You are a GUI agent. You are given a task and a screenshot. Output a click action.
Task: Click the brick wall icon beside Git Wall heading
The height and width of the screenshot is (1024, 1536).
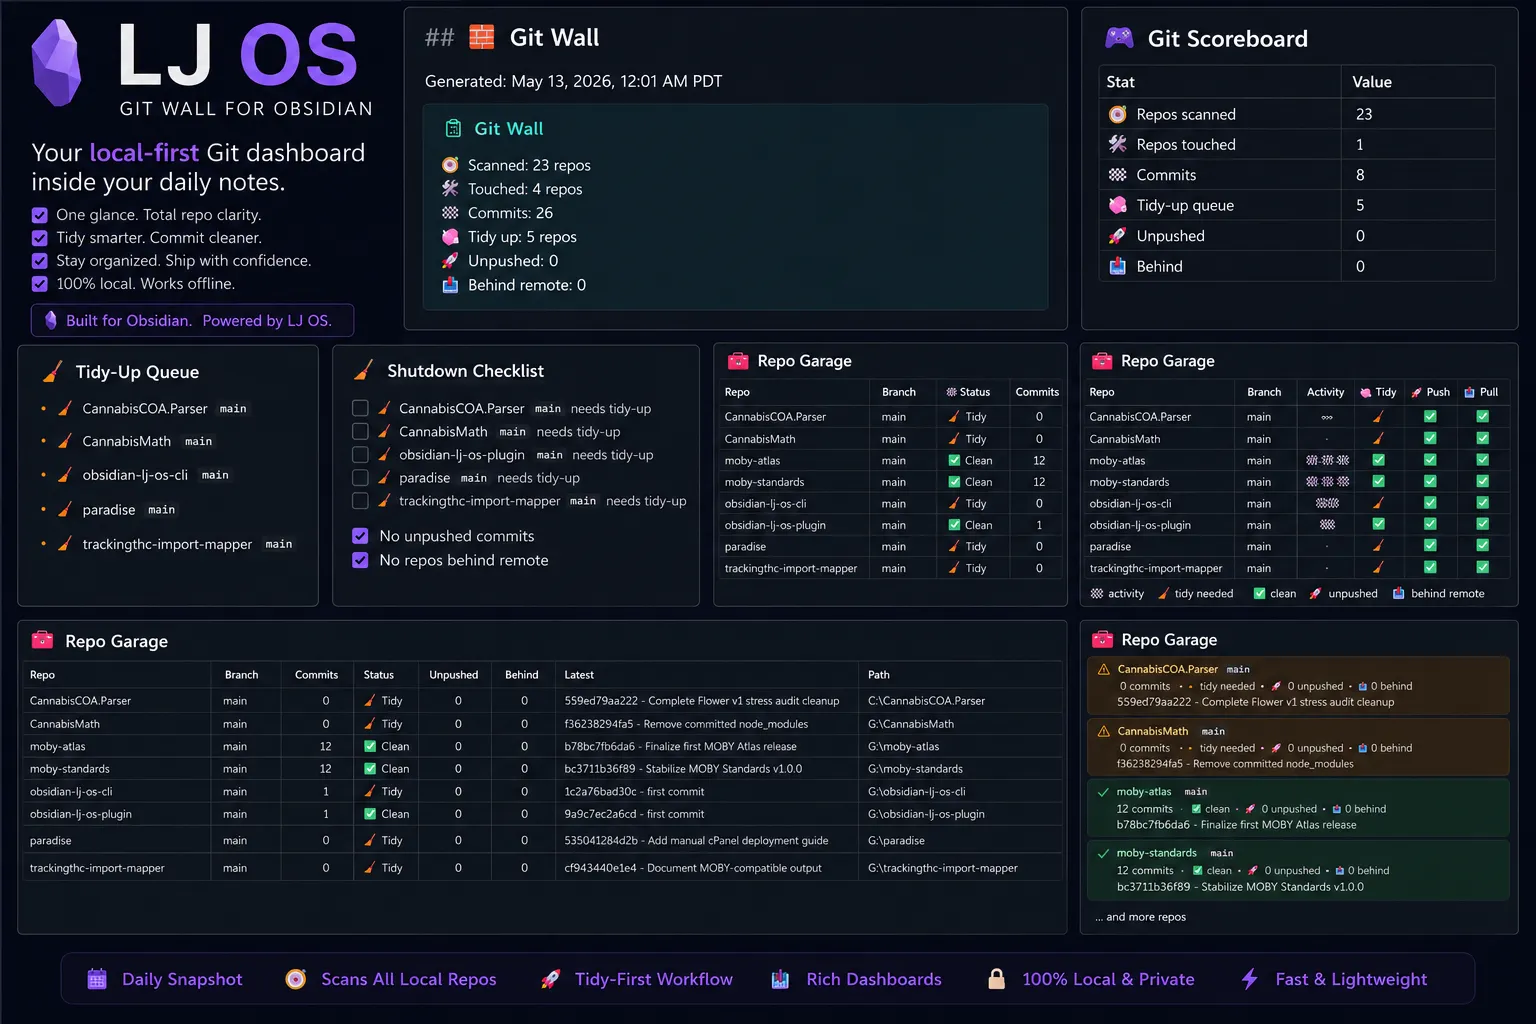pyautogui.click(x=482, y=37)
